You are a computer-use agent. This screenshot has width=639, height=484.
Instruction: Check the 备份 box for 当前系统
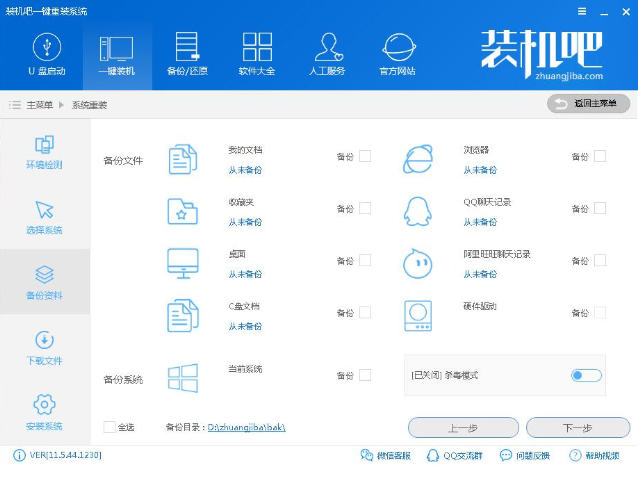pos(365,375)
